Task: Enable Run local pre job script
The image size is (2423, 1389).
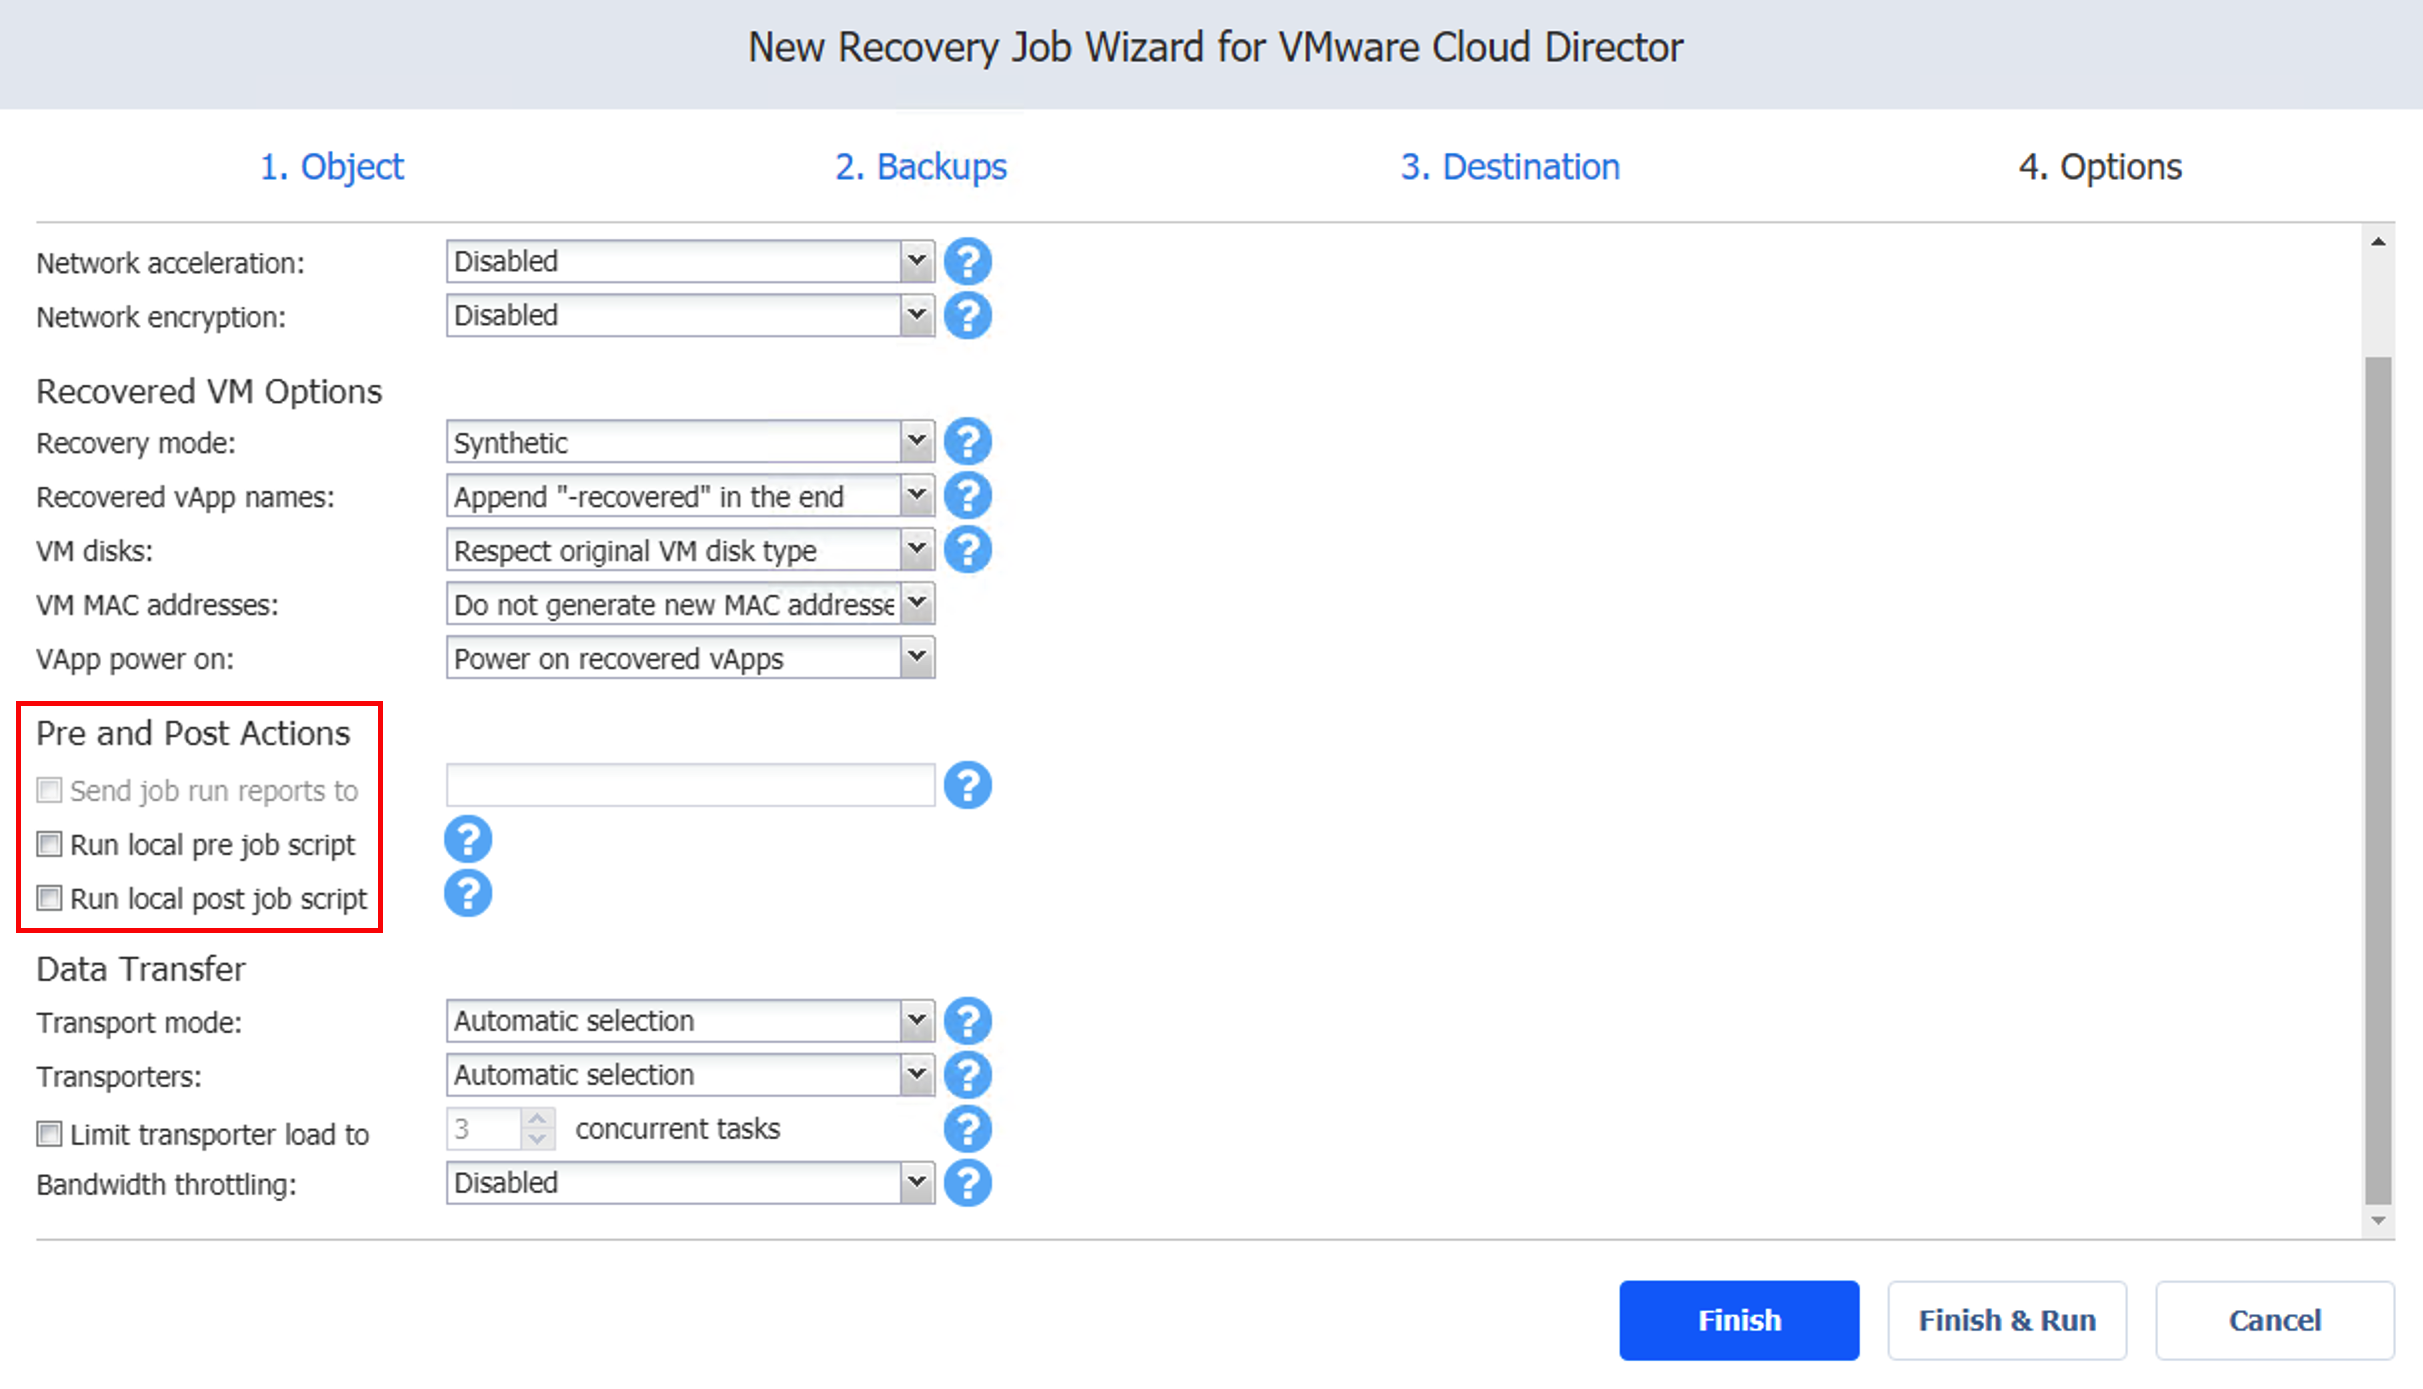Action: [49, 845]
